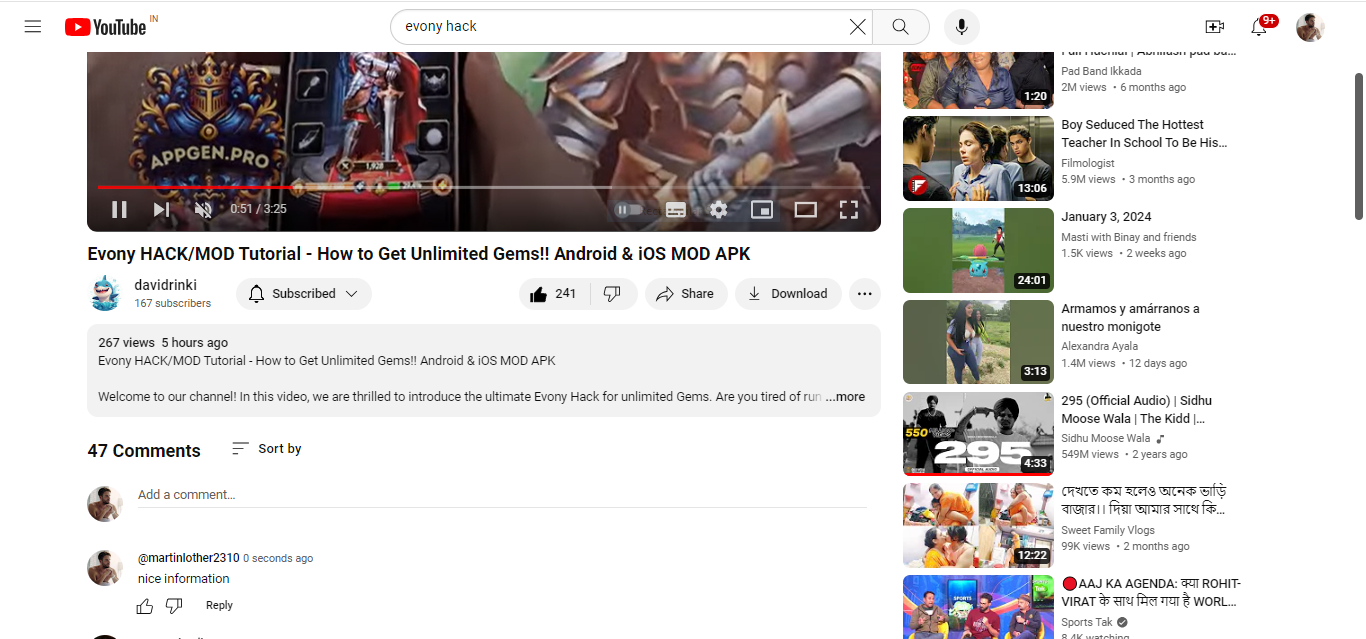1366x639 pixels.
Task: Click the Add a comment field
Action: [x=502, y=495]
